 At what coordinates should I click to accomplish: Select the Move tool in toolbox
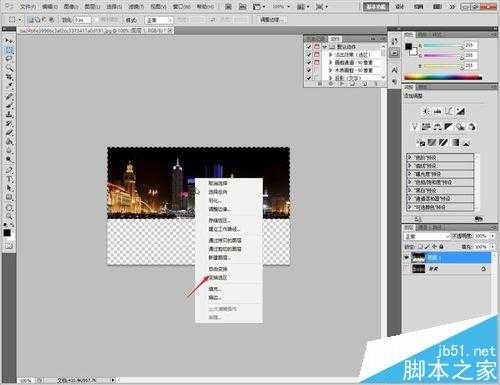pyautogui.click(x=8, y=40)
